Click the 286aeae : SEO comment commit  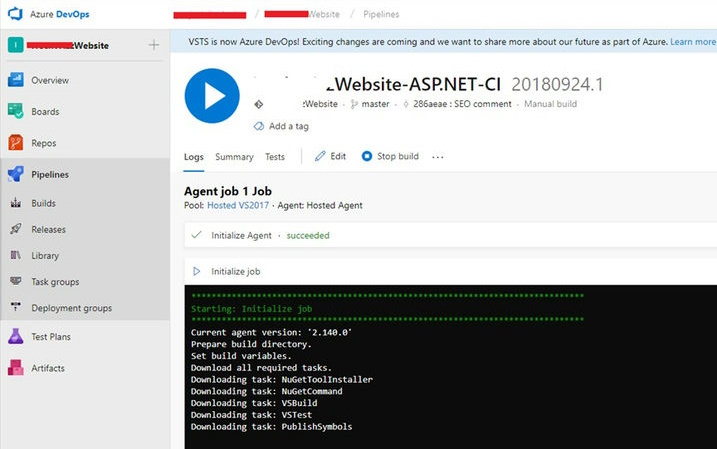coord(462,104)
